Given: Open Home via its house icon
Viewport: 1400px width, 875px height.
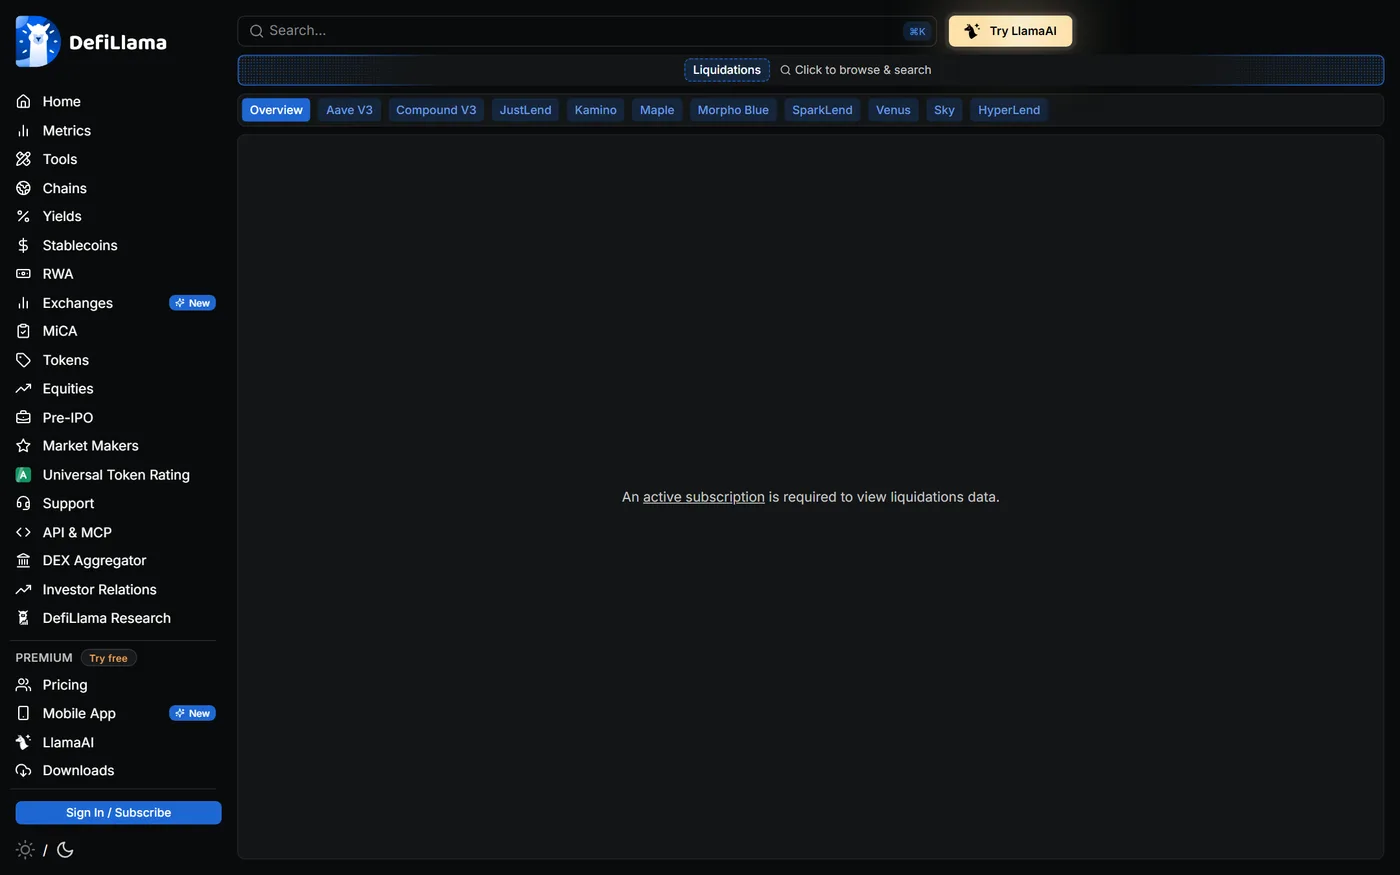Looking at the screenshot, I should (x=23, y=102).
